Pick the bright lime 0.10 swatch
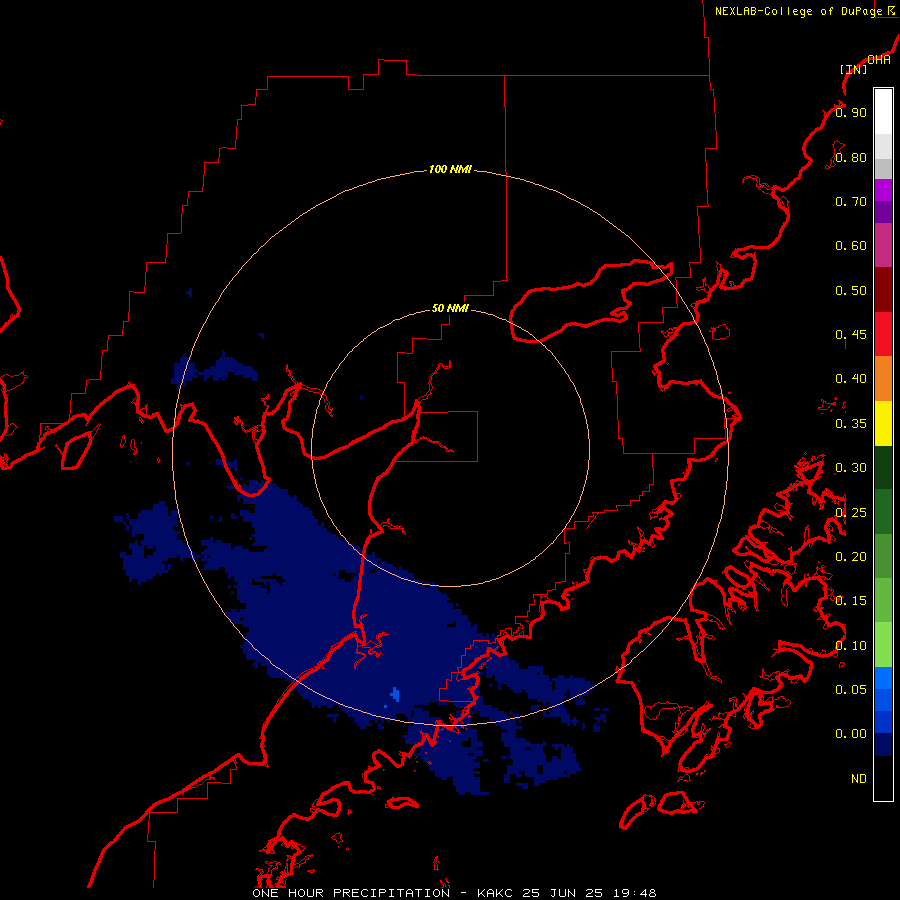This screenshot has height=900, width=900. point(883,645)
